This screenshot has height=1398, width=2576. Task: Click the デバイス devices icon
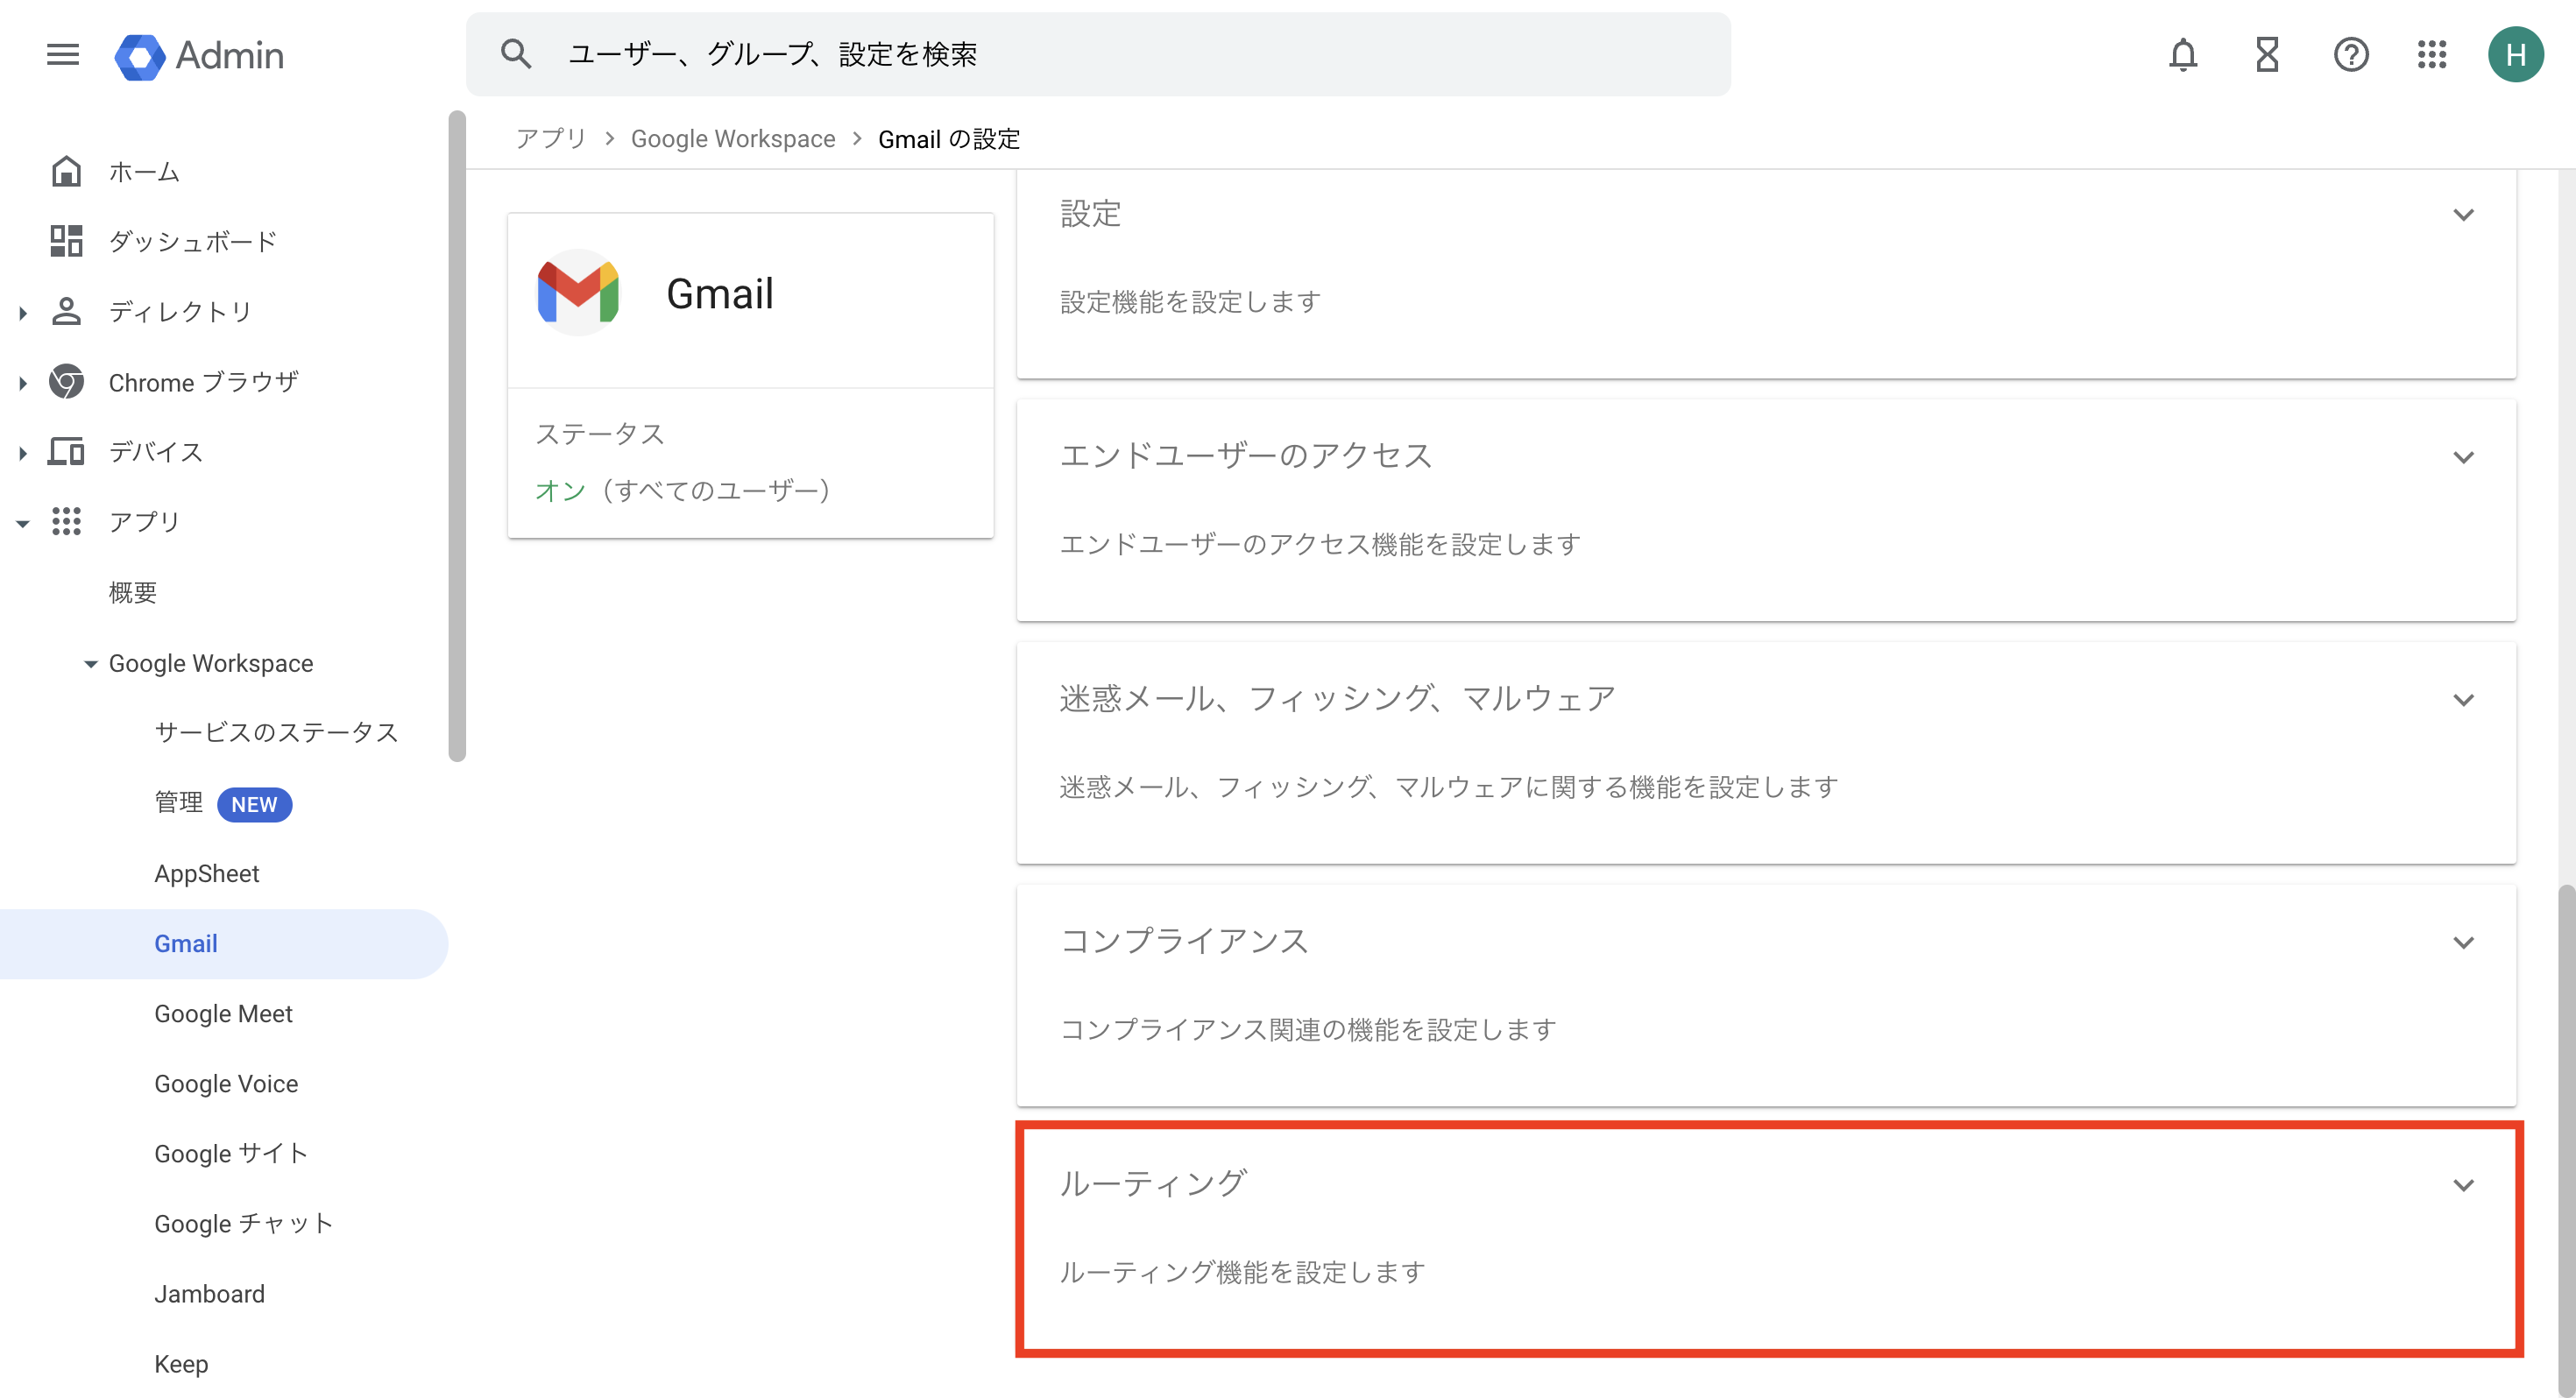point(66,451)
